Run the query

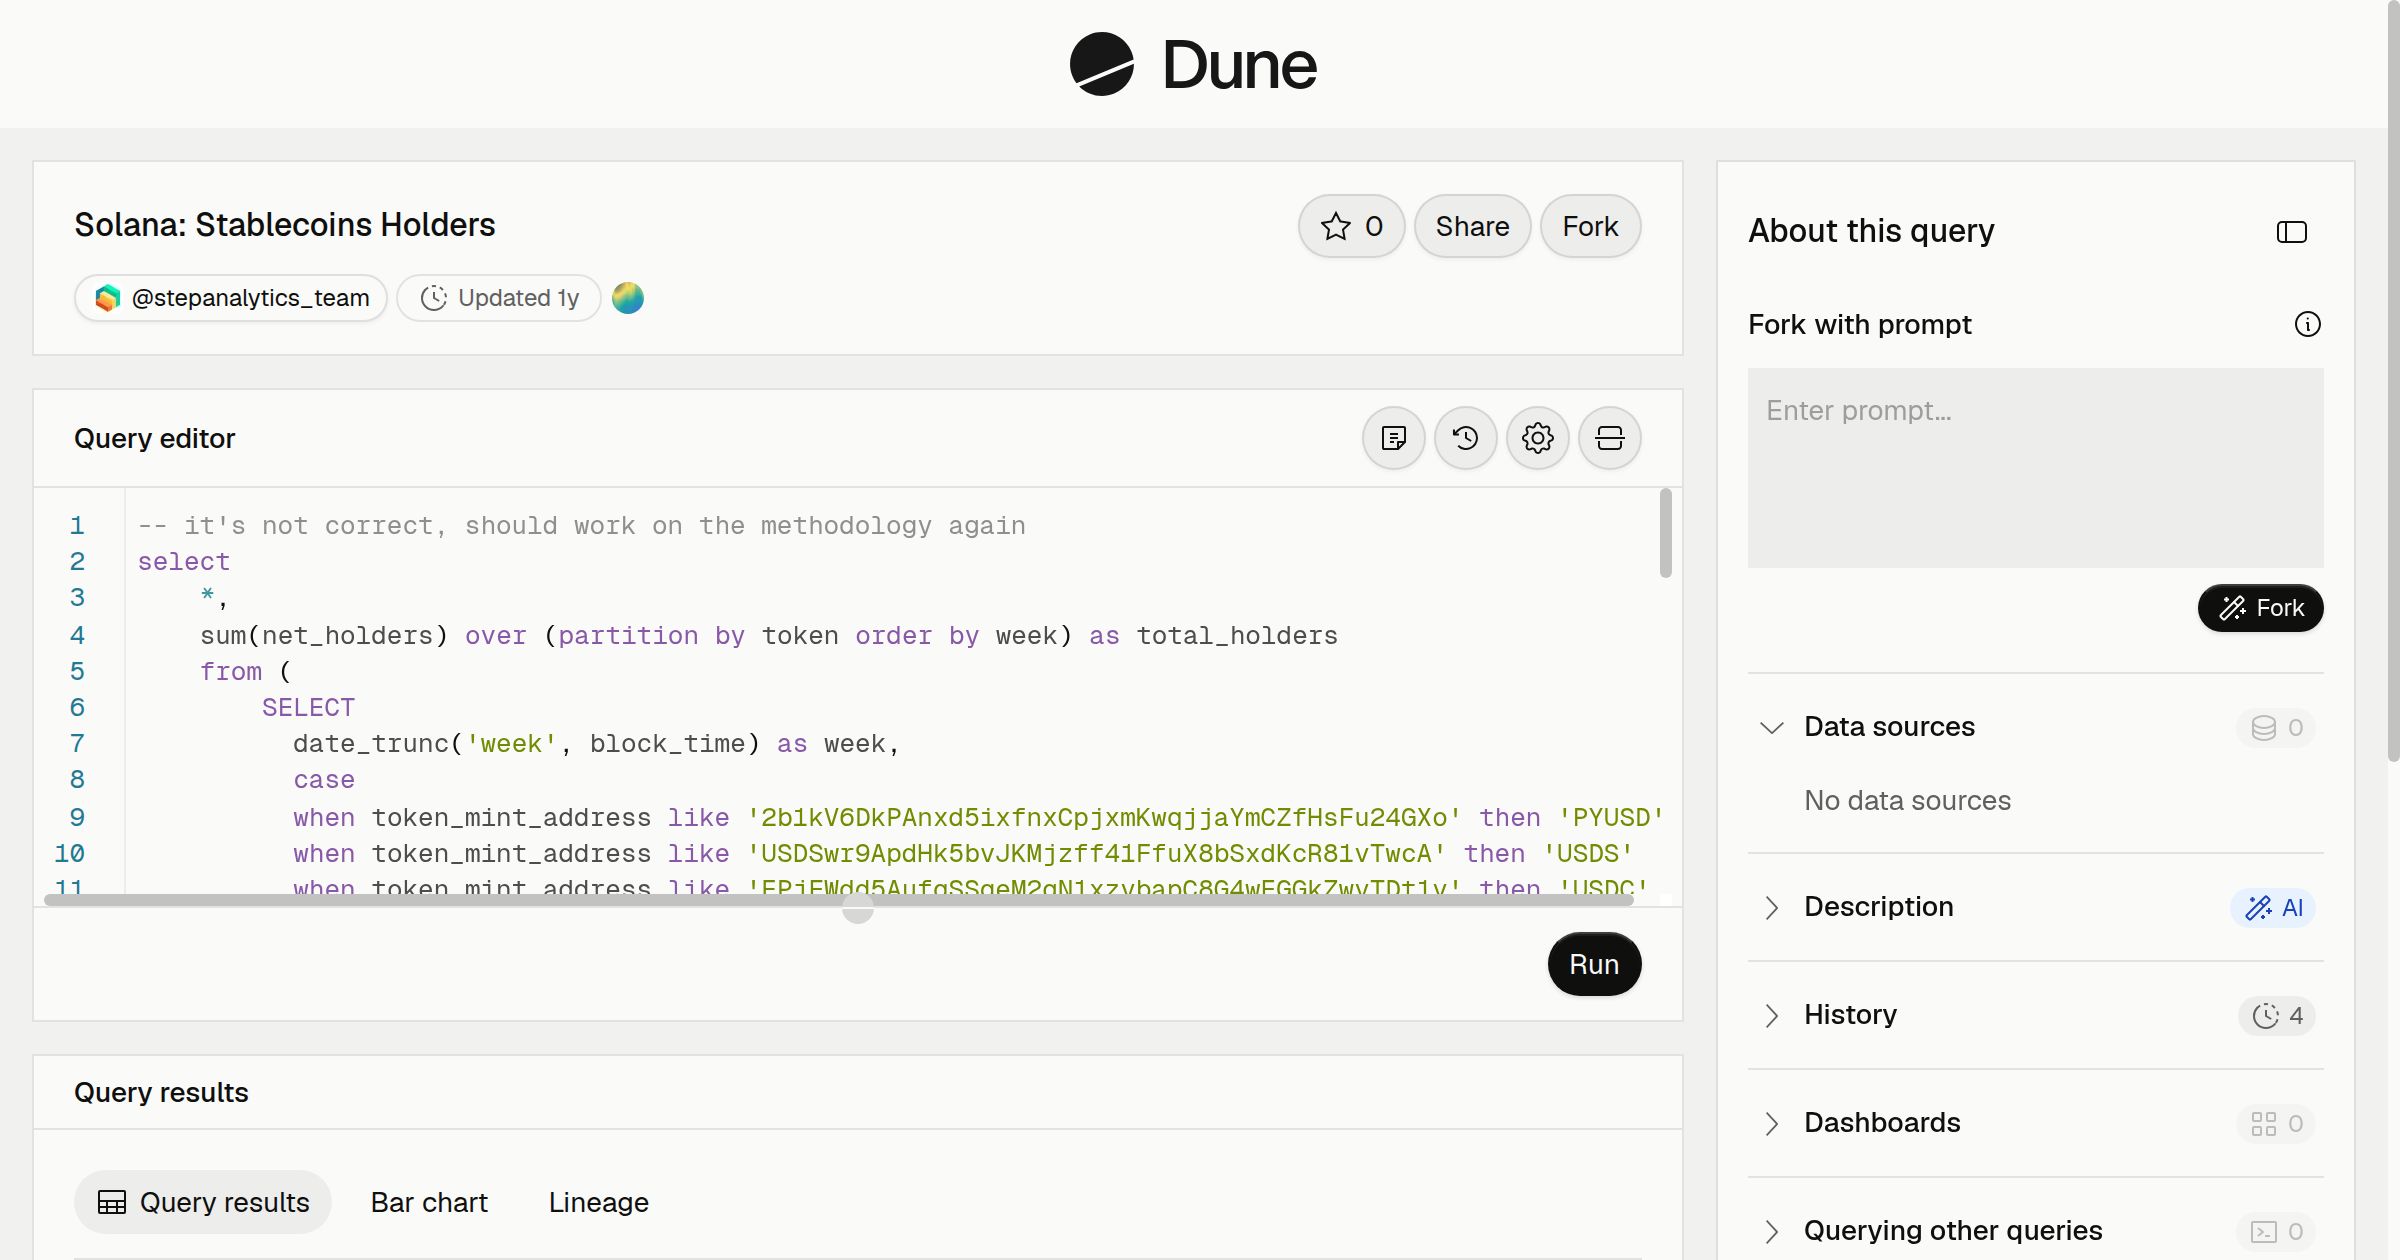pos(1594,964)
